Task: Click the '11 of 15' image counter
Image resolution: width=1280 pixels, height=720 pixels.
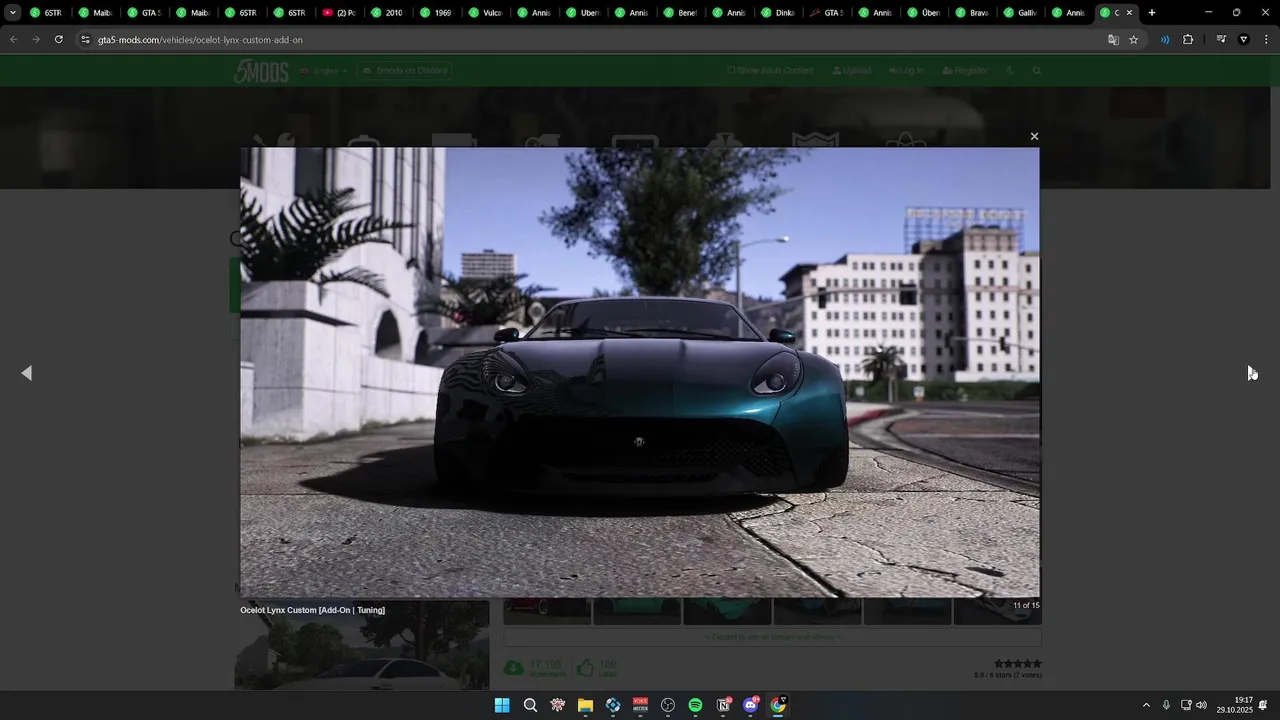Action: 1026,605
